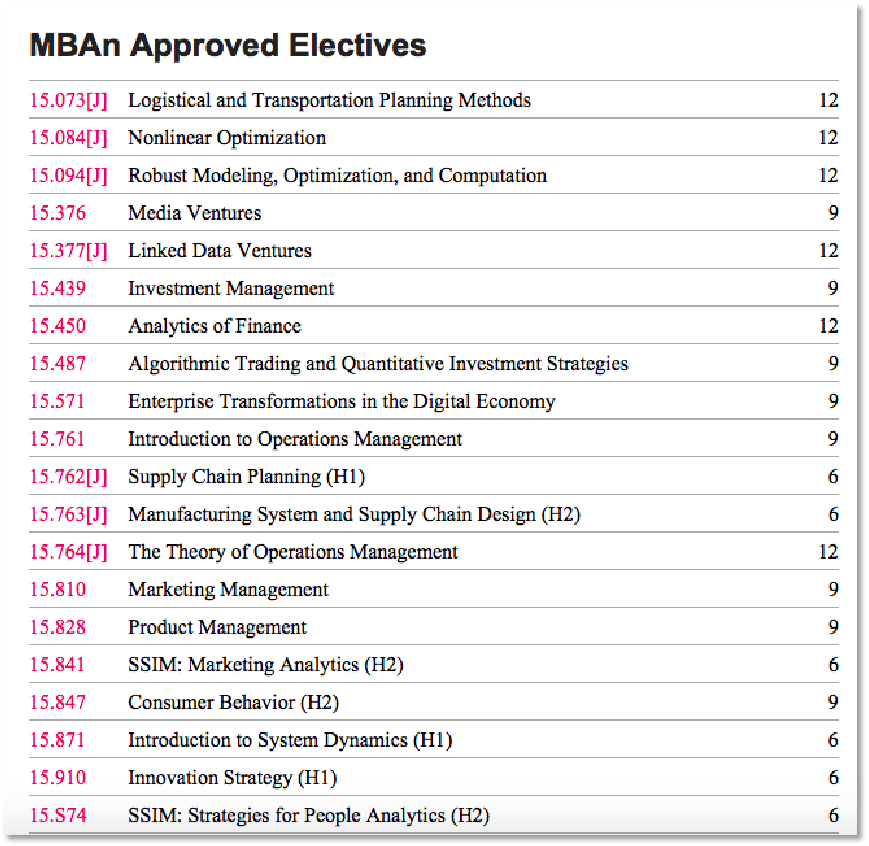
Task: Open the 15.376 Media Ventures link
Action: [x=58, y=213]
